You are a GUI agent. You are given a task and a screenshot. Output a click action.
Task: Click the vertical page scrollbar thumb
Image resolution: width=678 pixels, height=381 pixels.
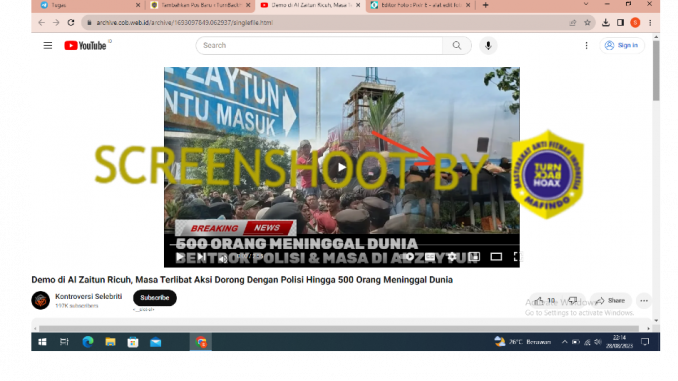[x=656, y=71]
